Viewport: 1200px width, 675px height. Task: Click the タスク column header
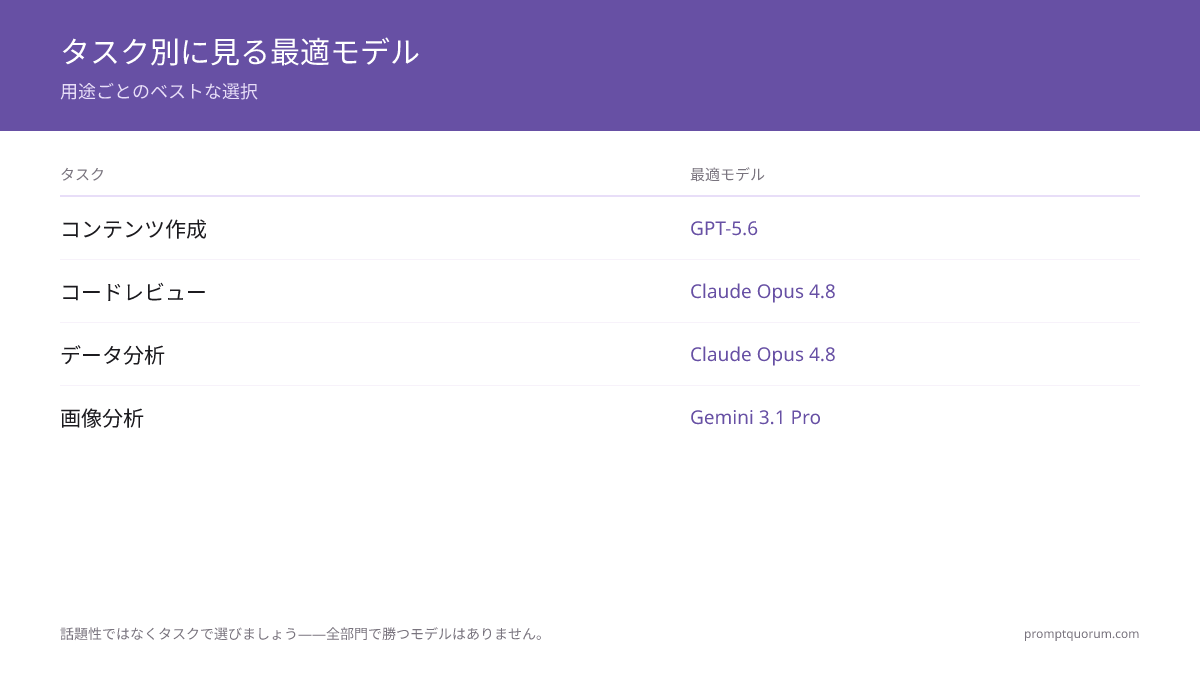click(82, 174)
